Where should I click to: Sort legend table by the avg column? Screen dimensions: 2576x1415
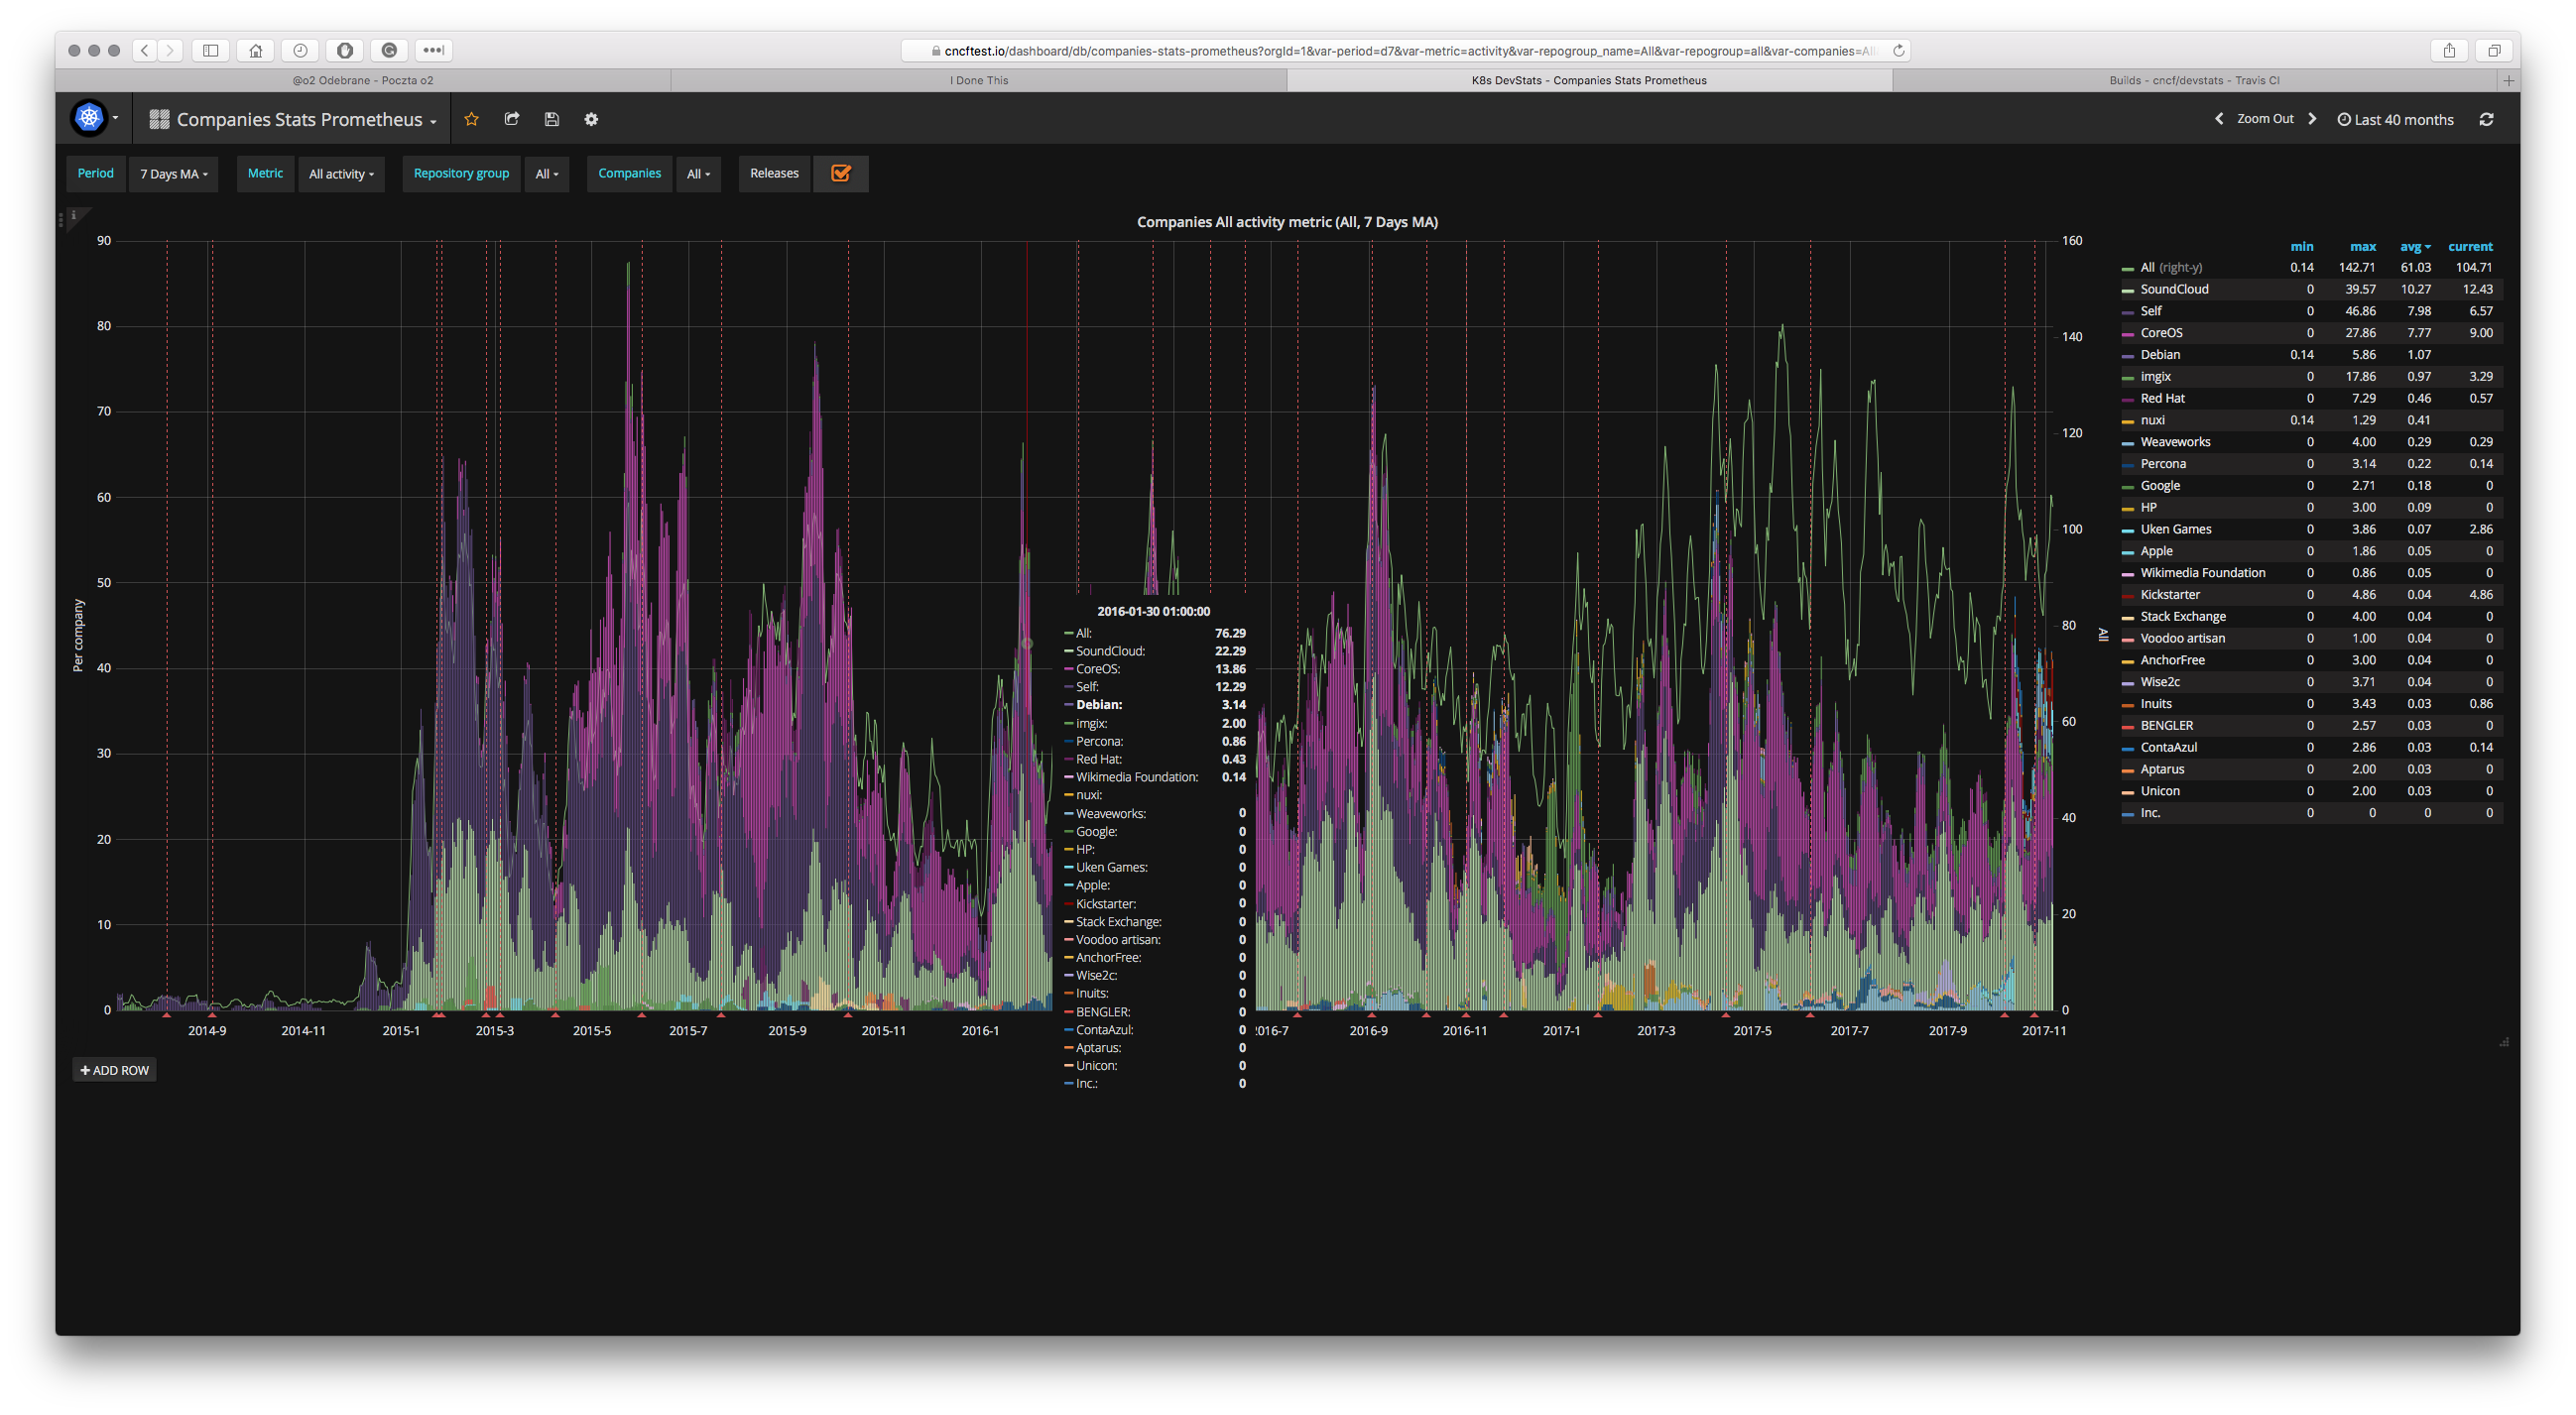pos(2414,246)
